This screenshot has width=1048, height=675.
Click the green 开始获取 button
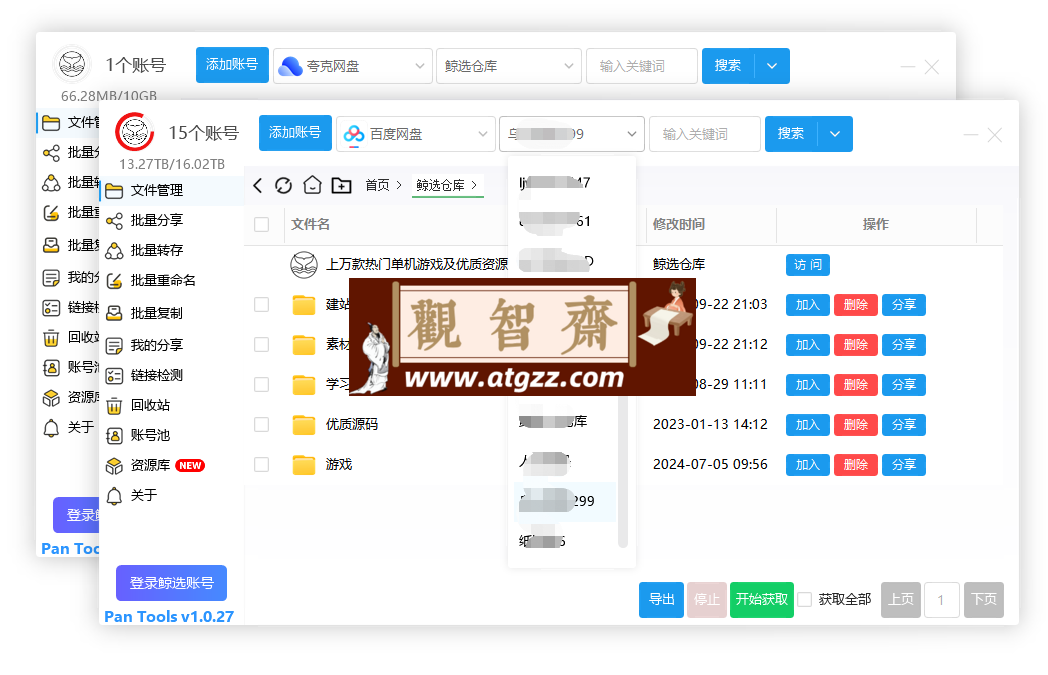761,599
